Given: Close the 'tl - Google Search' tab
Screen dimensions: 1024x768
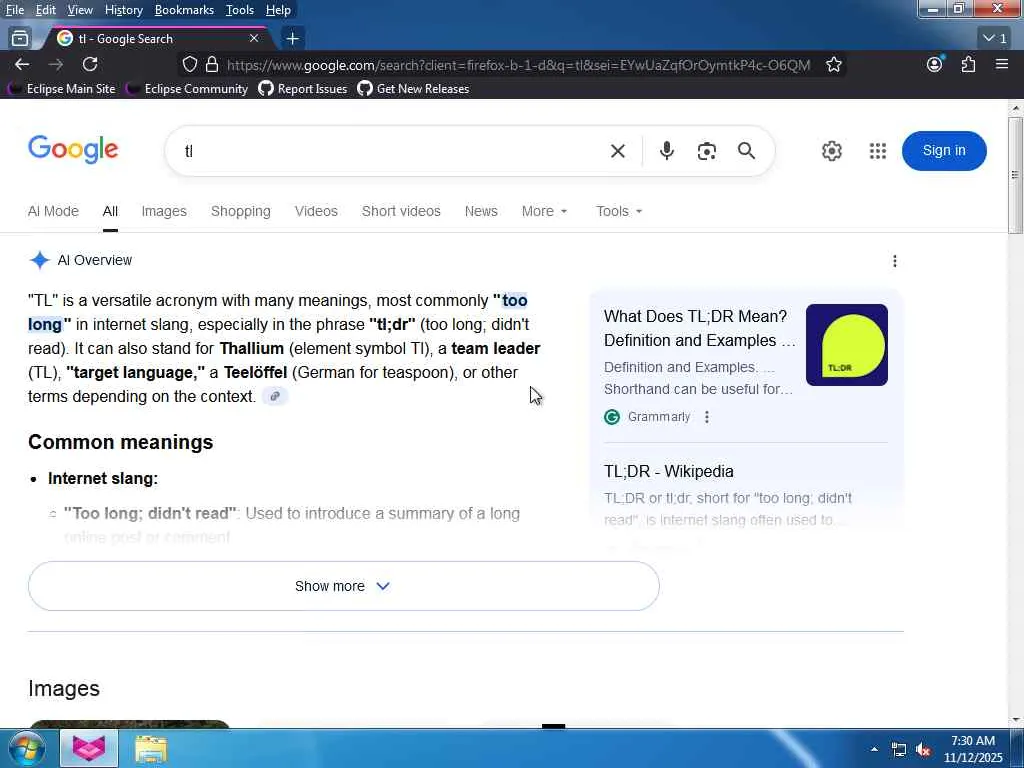Looking at the screenshot, I should tap(254, 39).
